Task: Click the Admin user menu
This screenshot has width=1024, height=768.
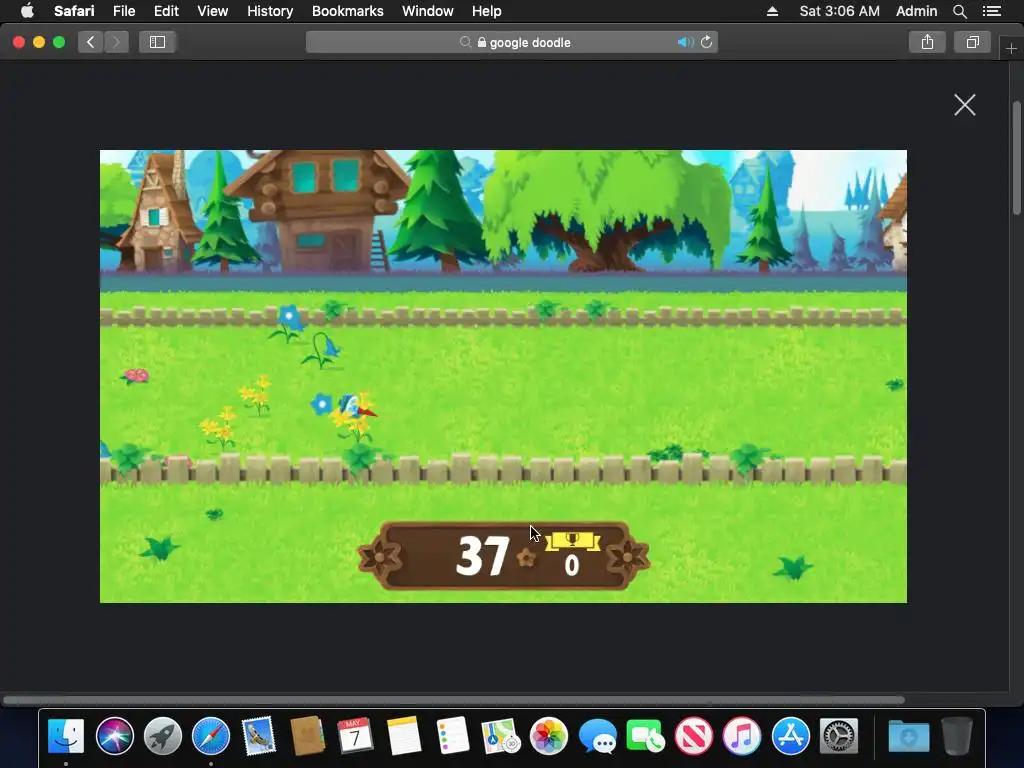Action: (x=916, y=11)
